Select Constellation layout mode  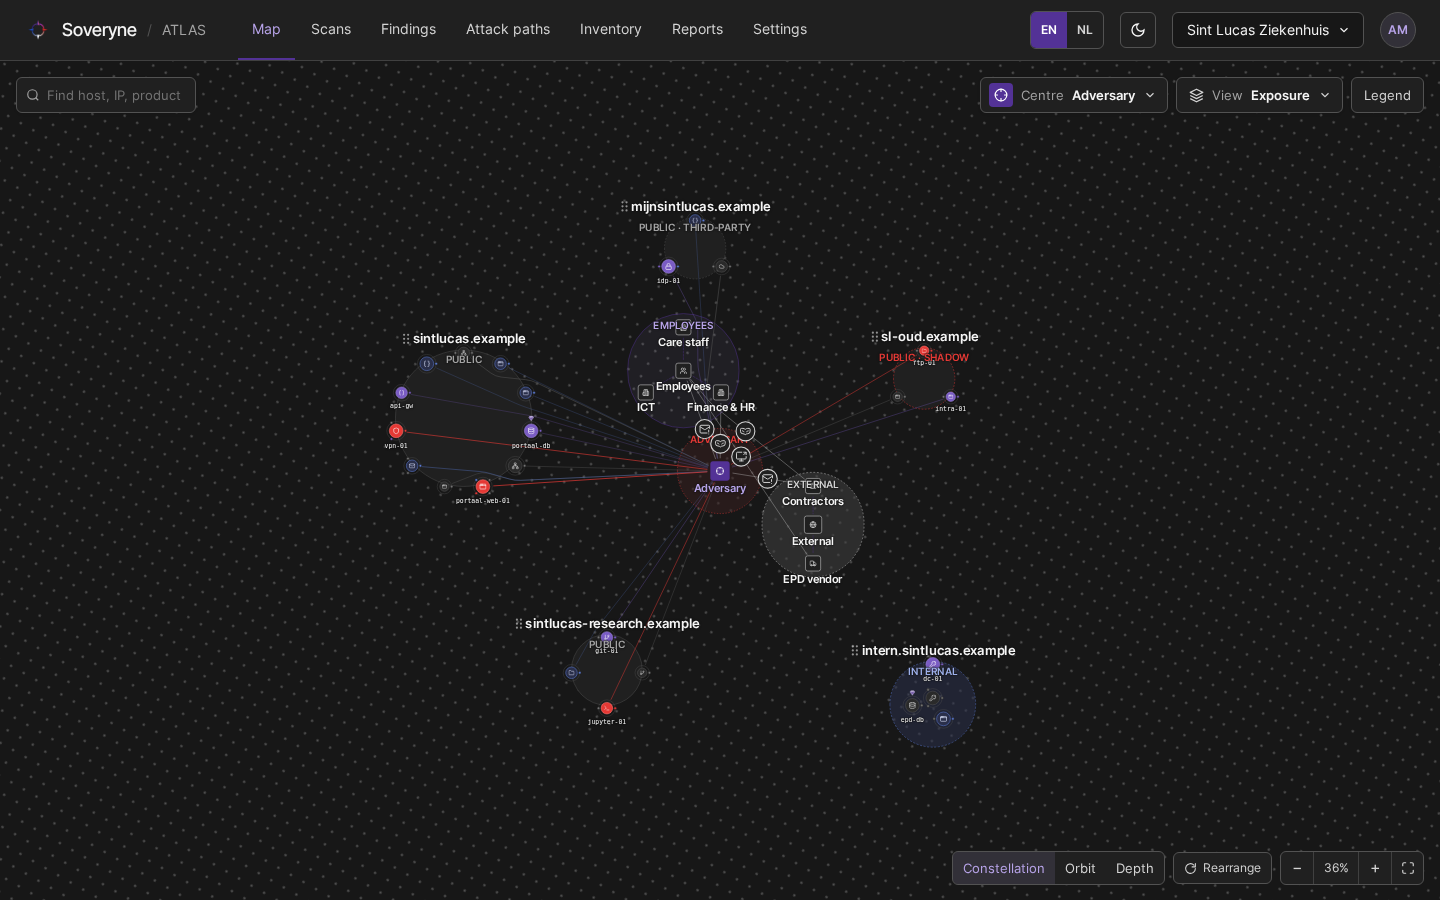point(1003,868)
